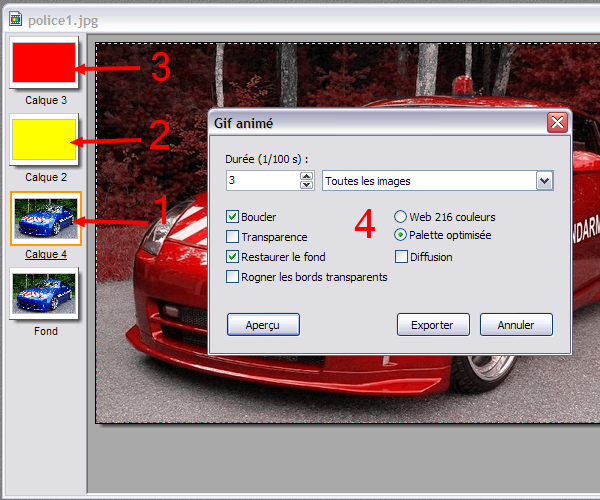Image resolution: width=600 pixels, height=500 pixels.
Task: Click the underlined Calque 4 label
Action: [46, 254]
